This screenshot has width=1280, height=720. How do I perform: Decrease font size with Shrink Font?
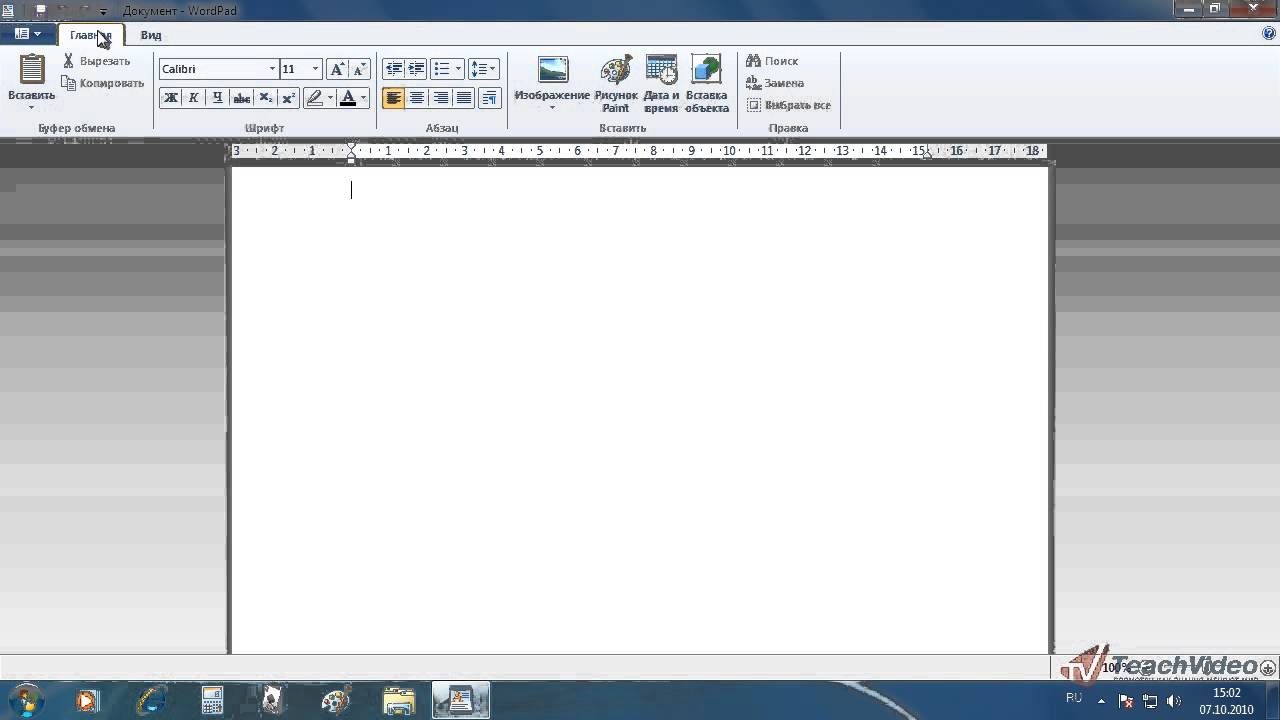tap(360, 69)
